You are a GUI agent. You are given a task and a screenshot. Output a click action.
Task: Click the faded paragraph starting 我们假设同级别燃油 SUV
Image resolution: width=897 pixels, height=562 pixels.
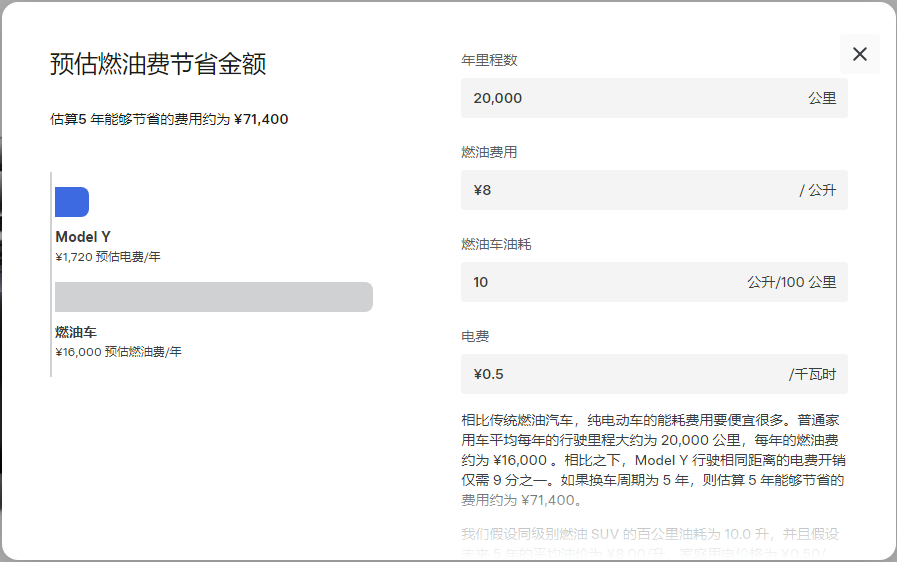(650, 543)
